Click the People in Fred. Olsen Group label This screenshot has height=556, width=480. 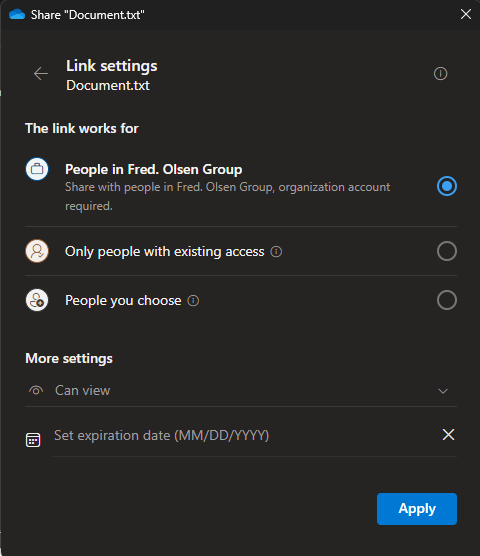click(x=154, y=169)
